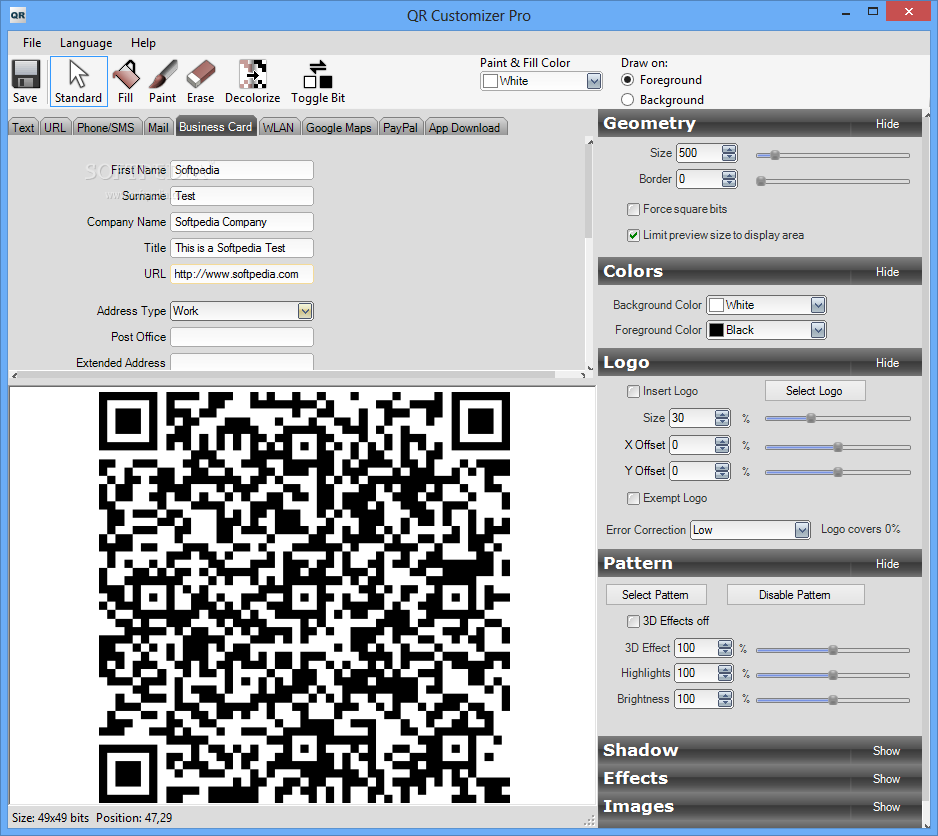Select the Erase tool
This screenshot has width=938, height=836.
coord(200,81)
